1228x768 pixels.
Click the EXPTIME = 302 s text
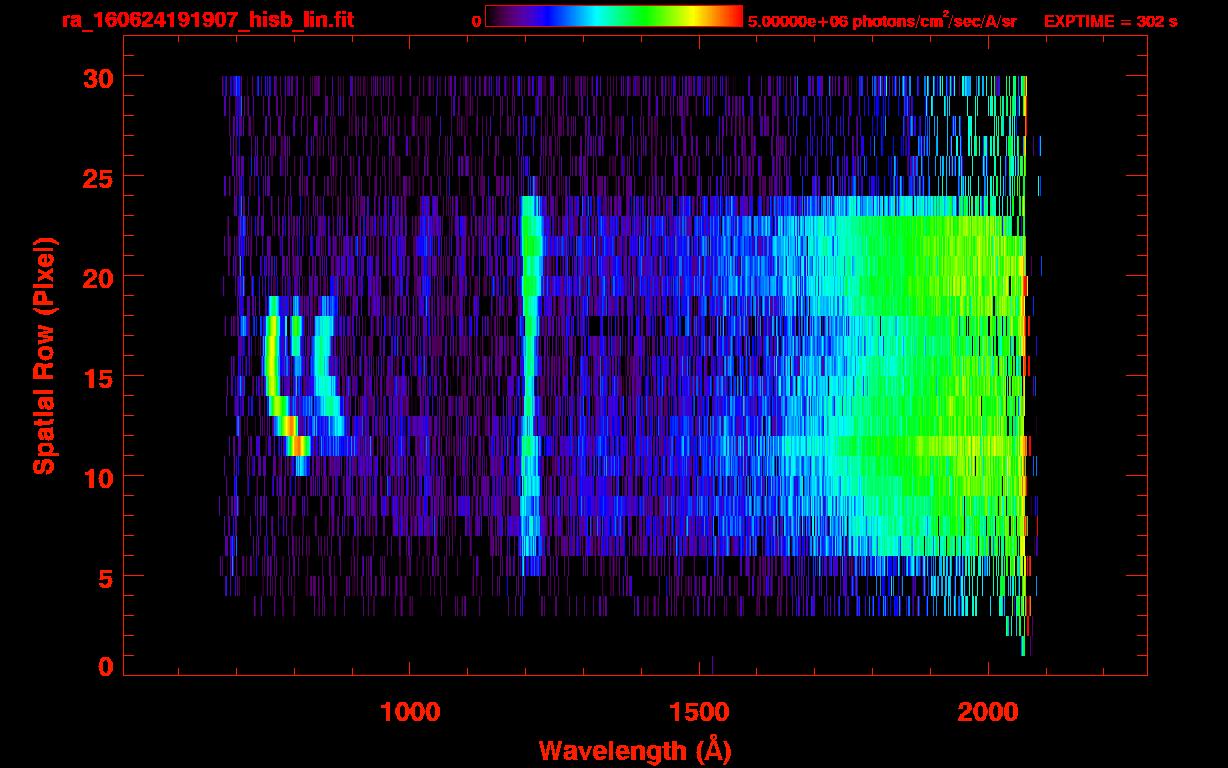click(1110, 21)
